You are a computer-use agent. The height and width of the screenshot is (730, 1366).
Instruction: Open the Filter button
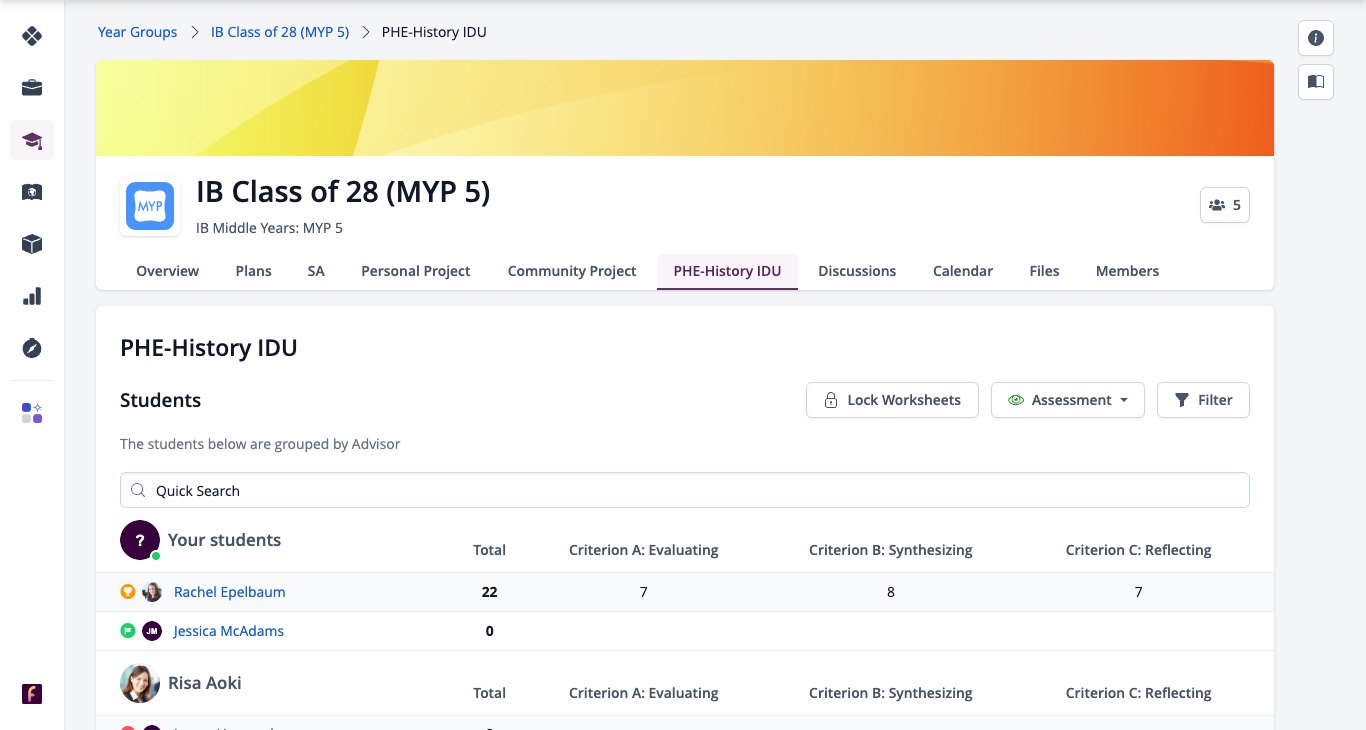click(x=1203, y=400)
